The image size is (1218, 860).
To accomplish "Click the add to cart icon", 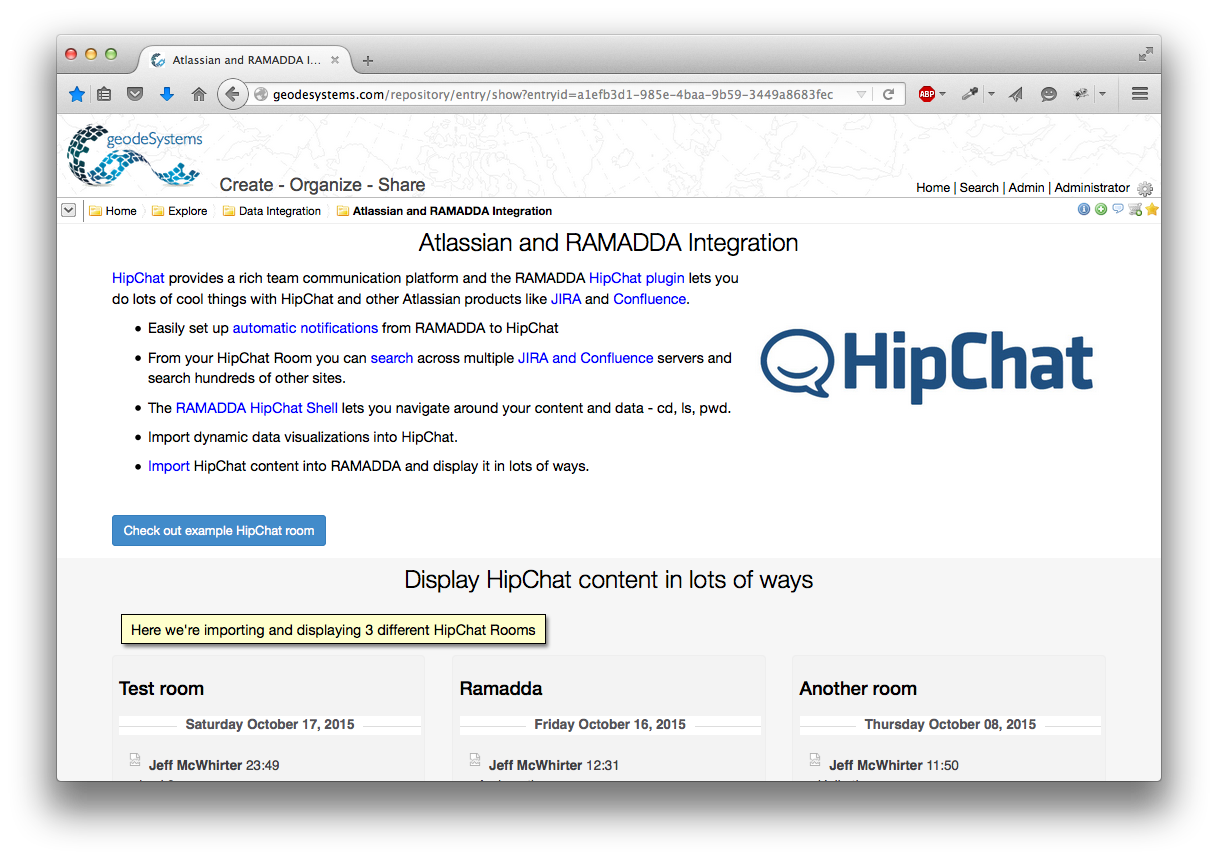I will 1135,209.
